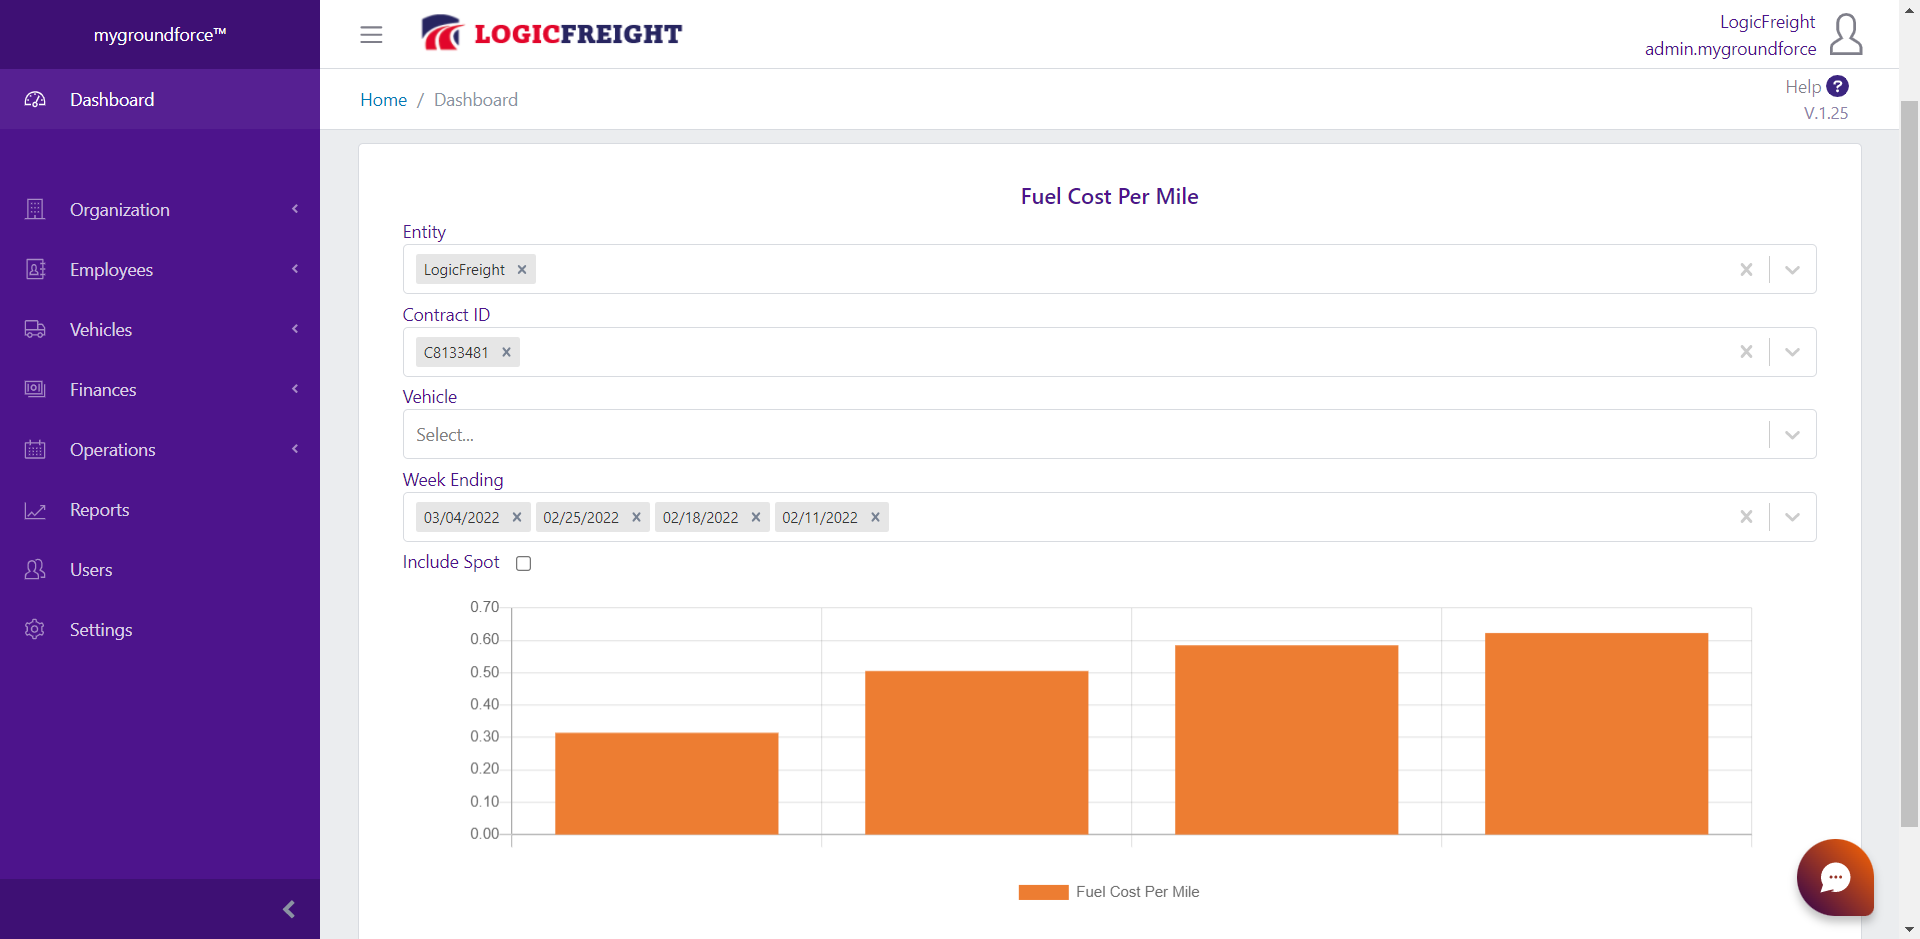Click the page vertical scrollbar thumb
The width and height of the screenshot is (1920, 939).
coord(1909,463)
